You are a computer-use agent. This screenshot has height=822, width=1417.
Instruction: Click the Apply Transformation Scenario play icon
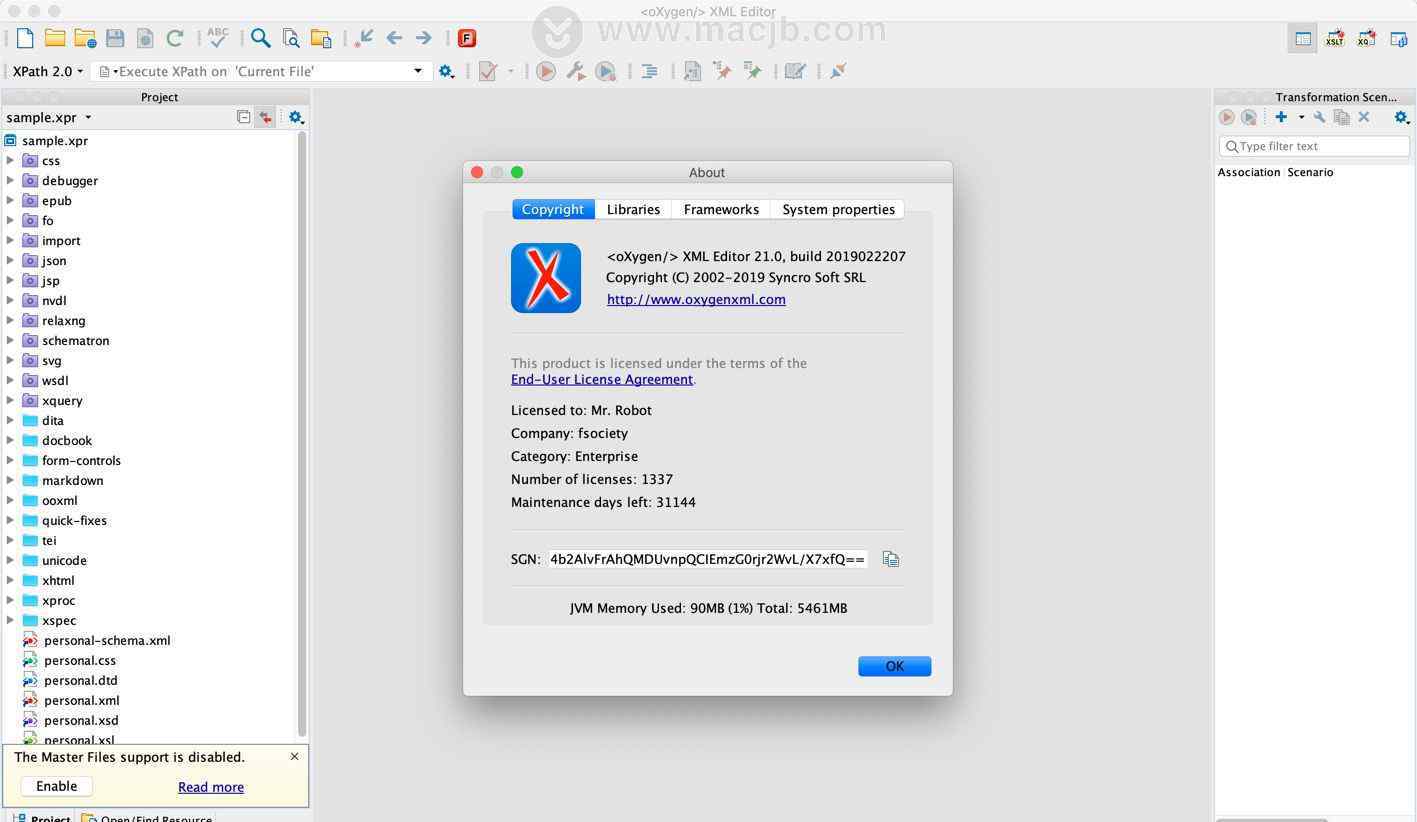[x=546, y=71]
